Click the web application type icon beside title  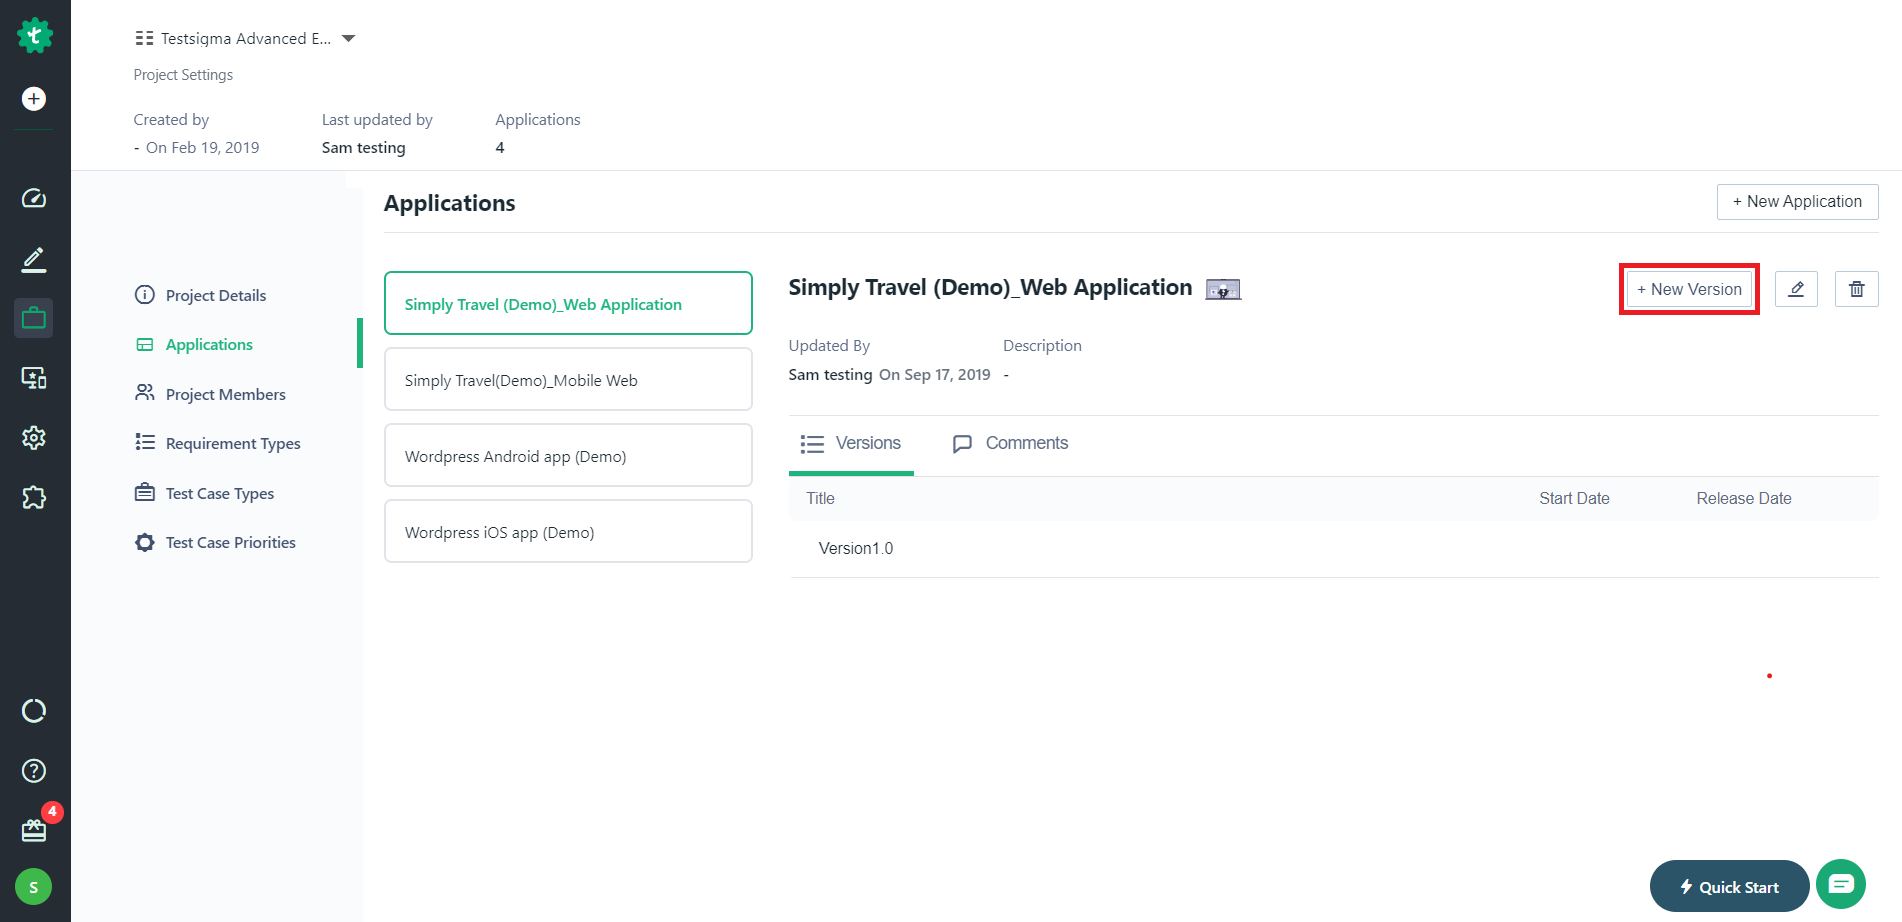1223,289
